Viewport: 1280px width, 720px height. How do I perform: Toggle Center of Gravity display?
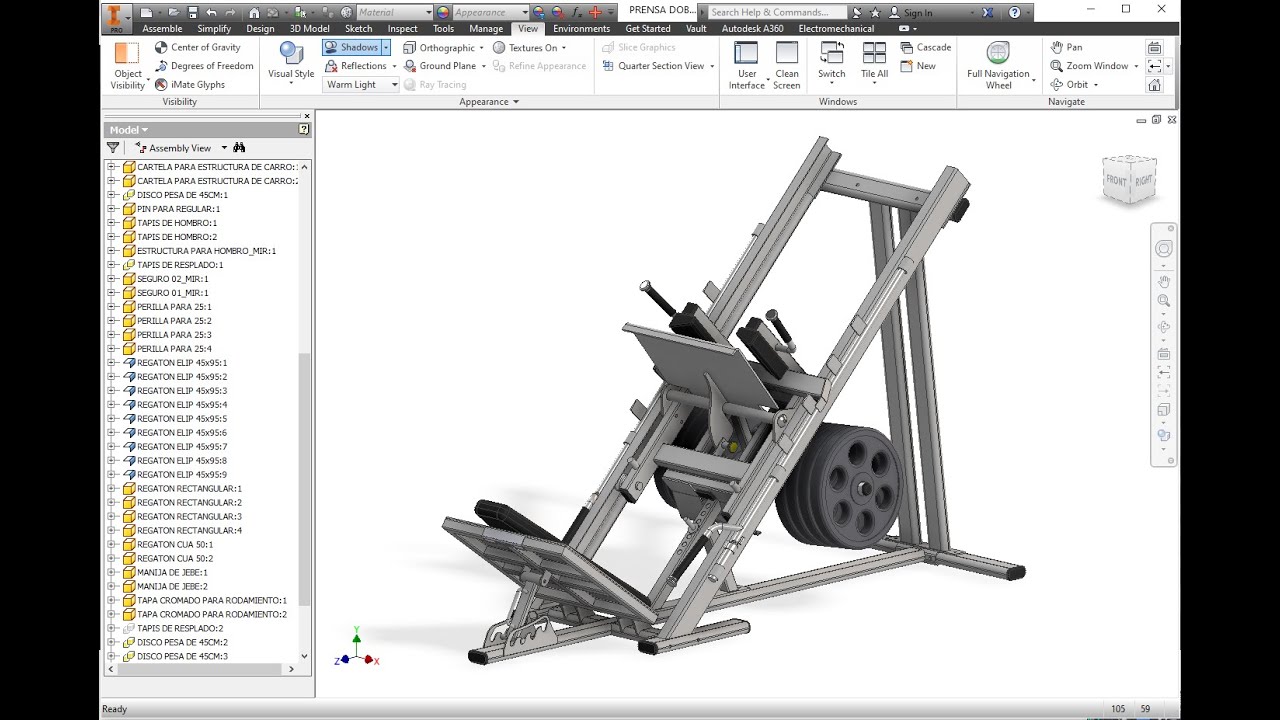click(x=197, y=47)
